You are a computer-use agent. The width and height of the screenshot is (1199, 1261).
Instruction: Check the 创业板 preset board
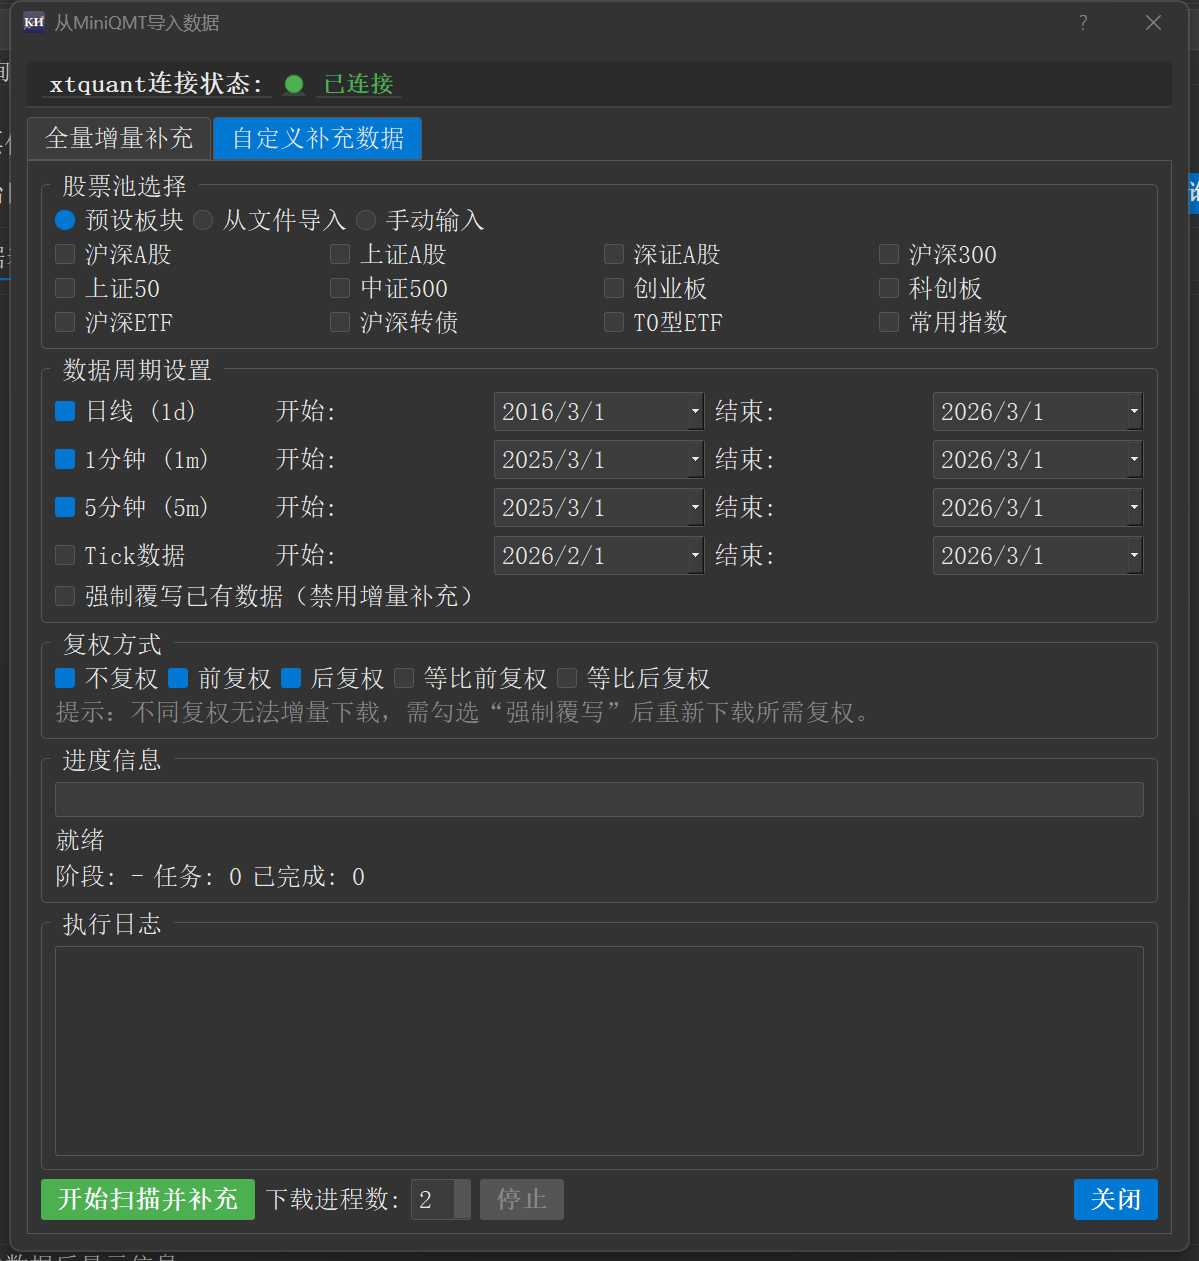[x=614, y=288]
